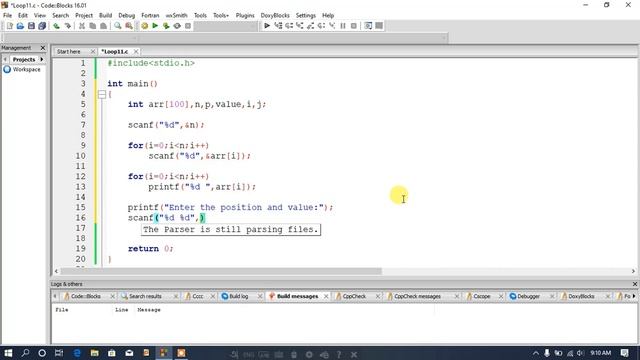Select the build target dropdown

pos(226,26)
